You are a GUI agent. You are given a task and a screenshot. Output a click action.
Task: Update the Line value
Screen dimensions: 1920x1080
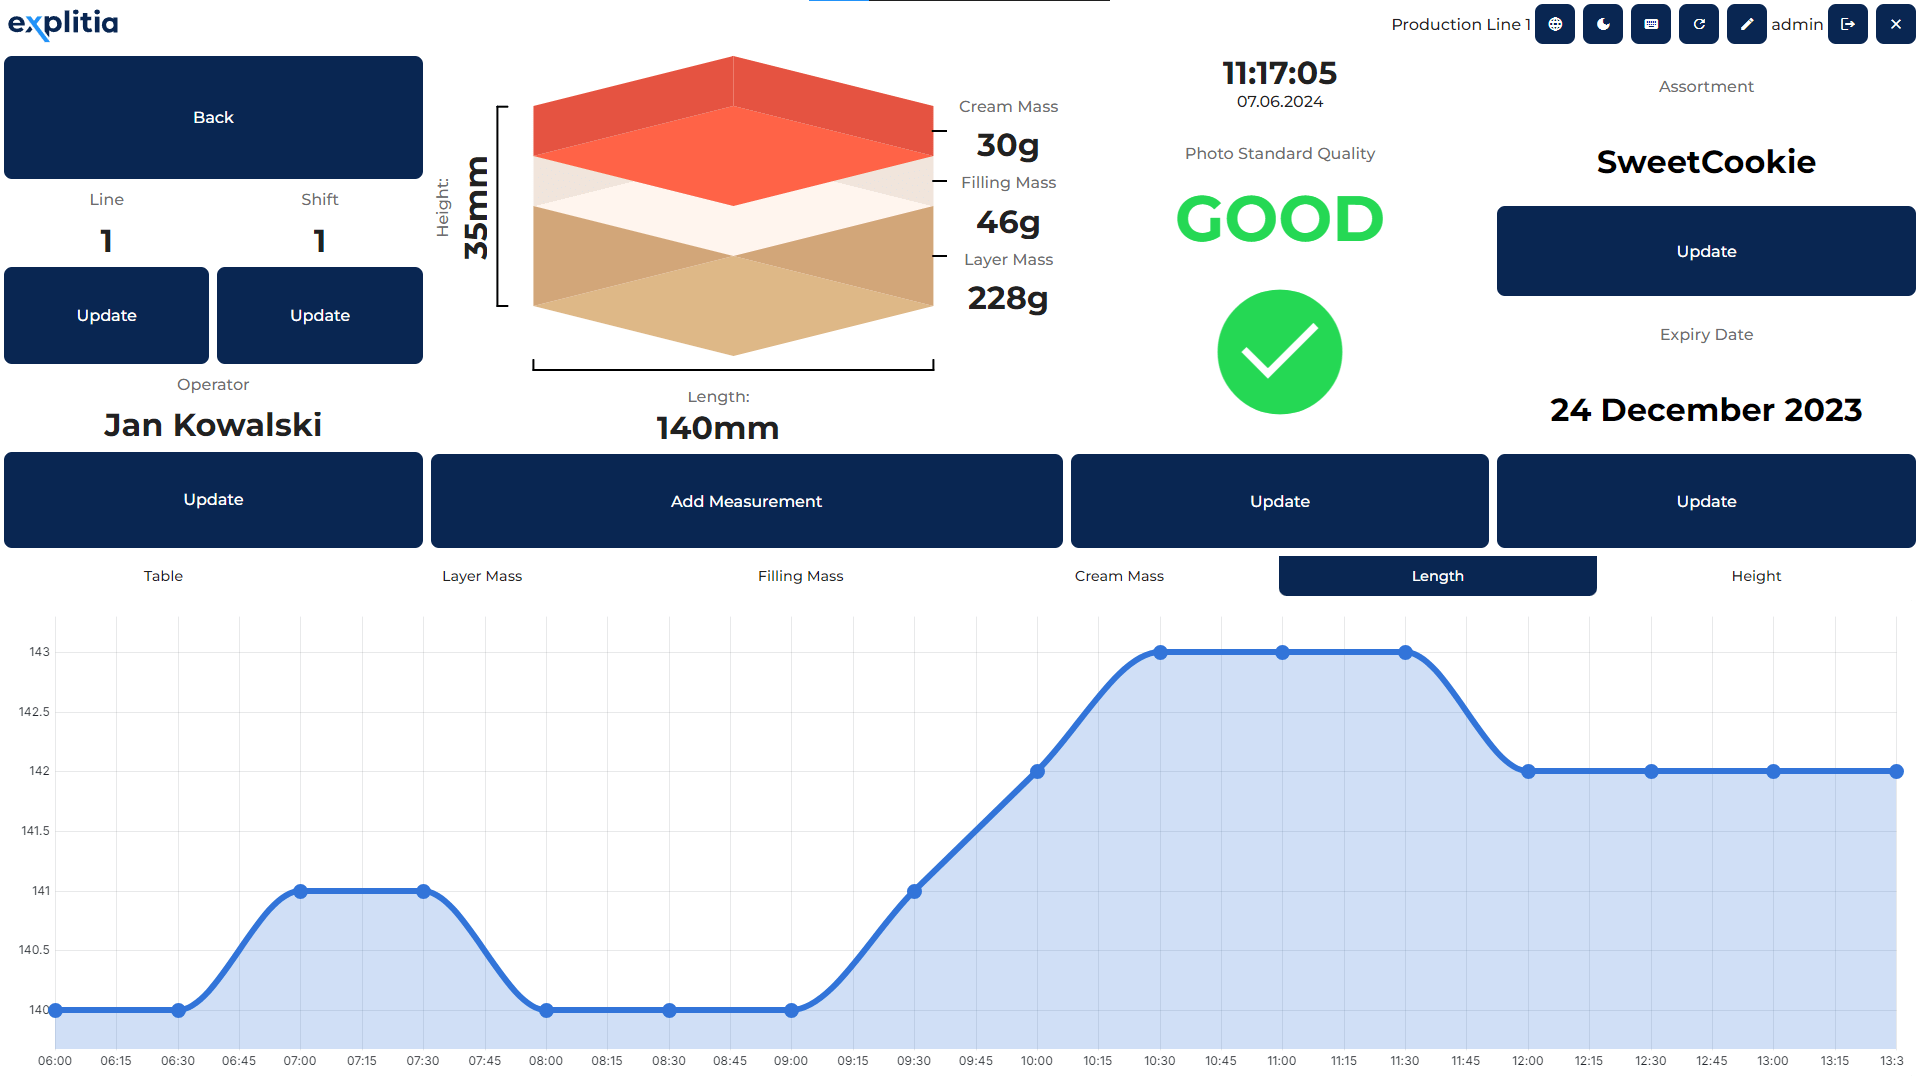(x=107, y=315)
